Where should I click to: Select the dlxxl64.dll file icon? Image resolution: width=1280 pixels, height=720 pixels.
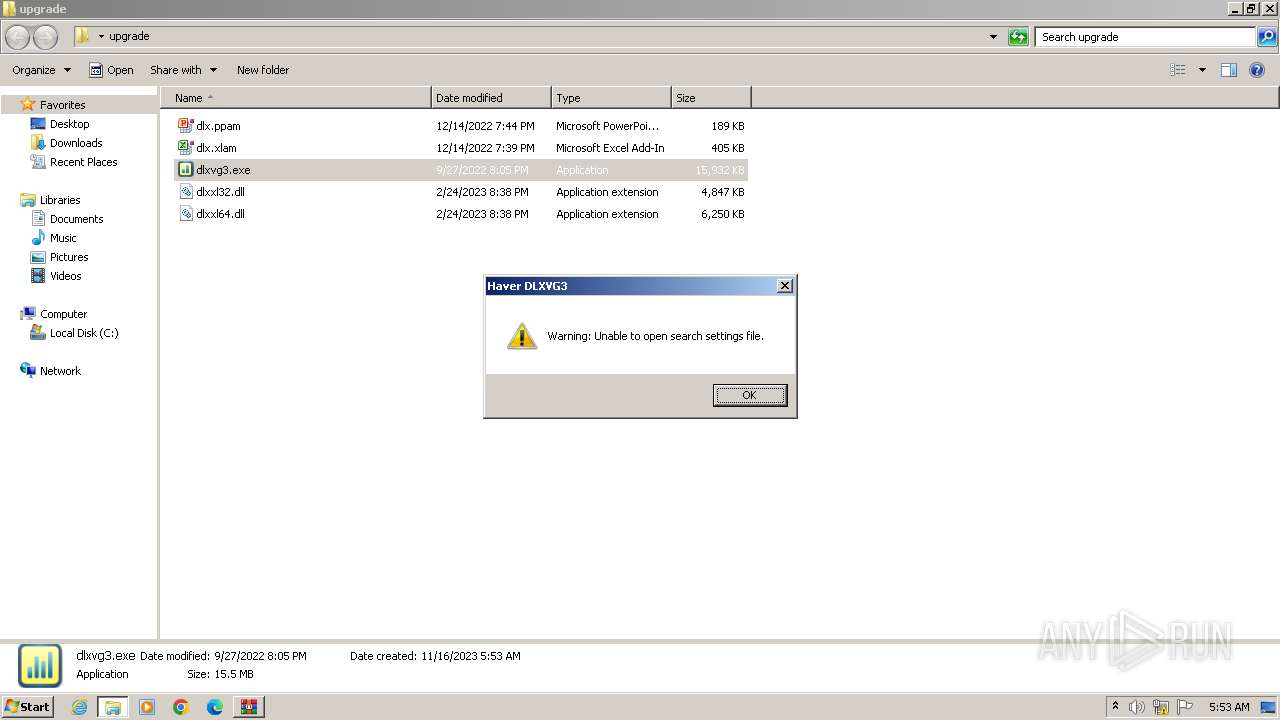tap(185, 214)
